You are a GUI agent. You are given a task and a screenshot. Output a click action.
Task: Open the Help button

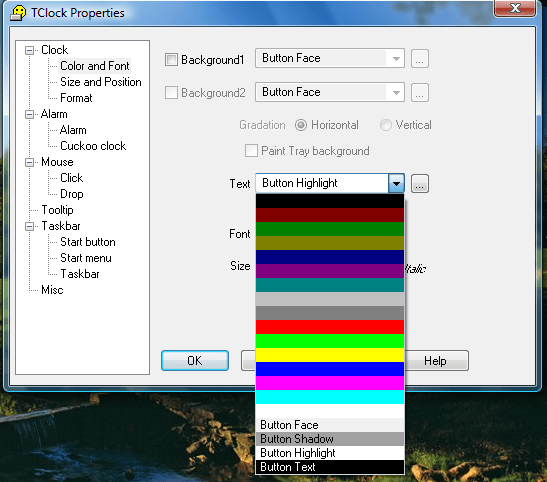click(436, 361)
